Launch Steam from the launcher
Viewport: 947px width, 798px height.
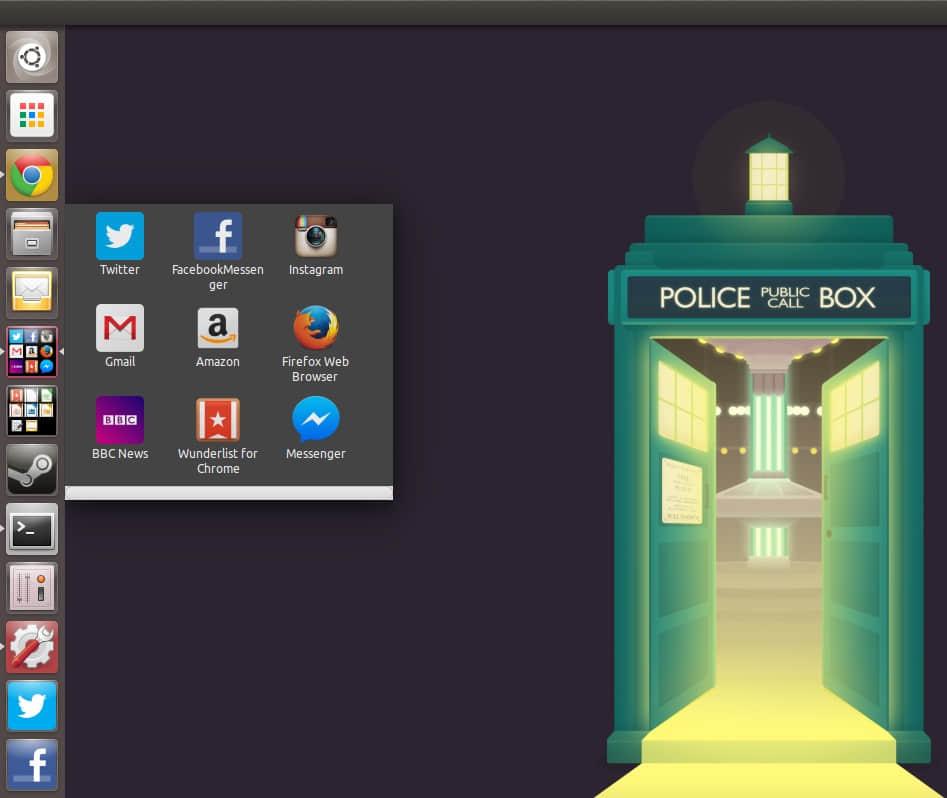[x=32, y=470]
